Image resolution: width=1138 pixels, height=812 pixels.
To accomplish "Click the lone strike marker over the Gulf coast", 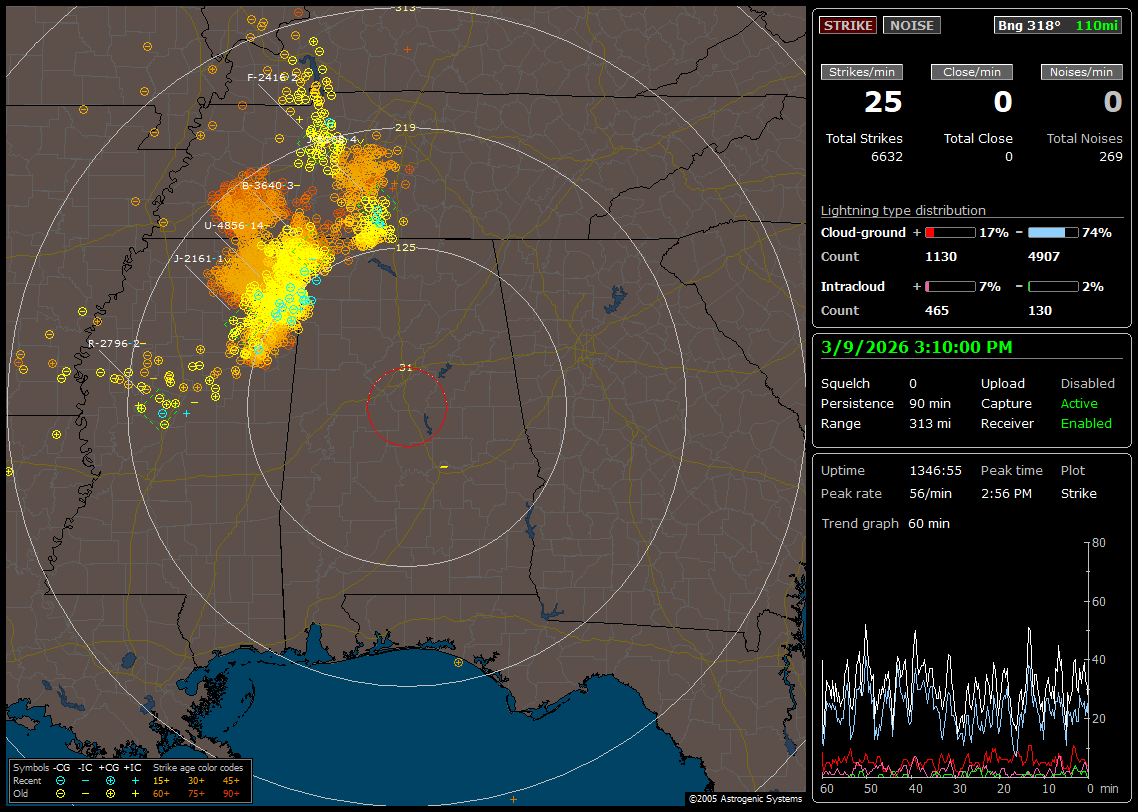I will coord(458,662).
